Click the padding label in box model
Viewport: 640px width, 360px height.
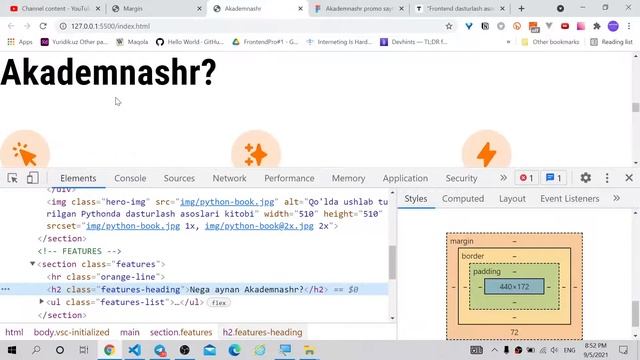tap(487, 271)
